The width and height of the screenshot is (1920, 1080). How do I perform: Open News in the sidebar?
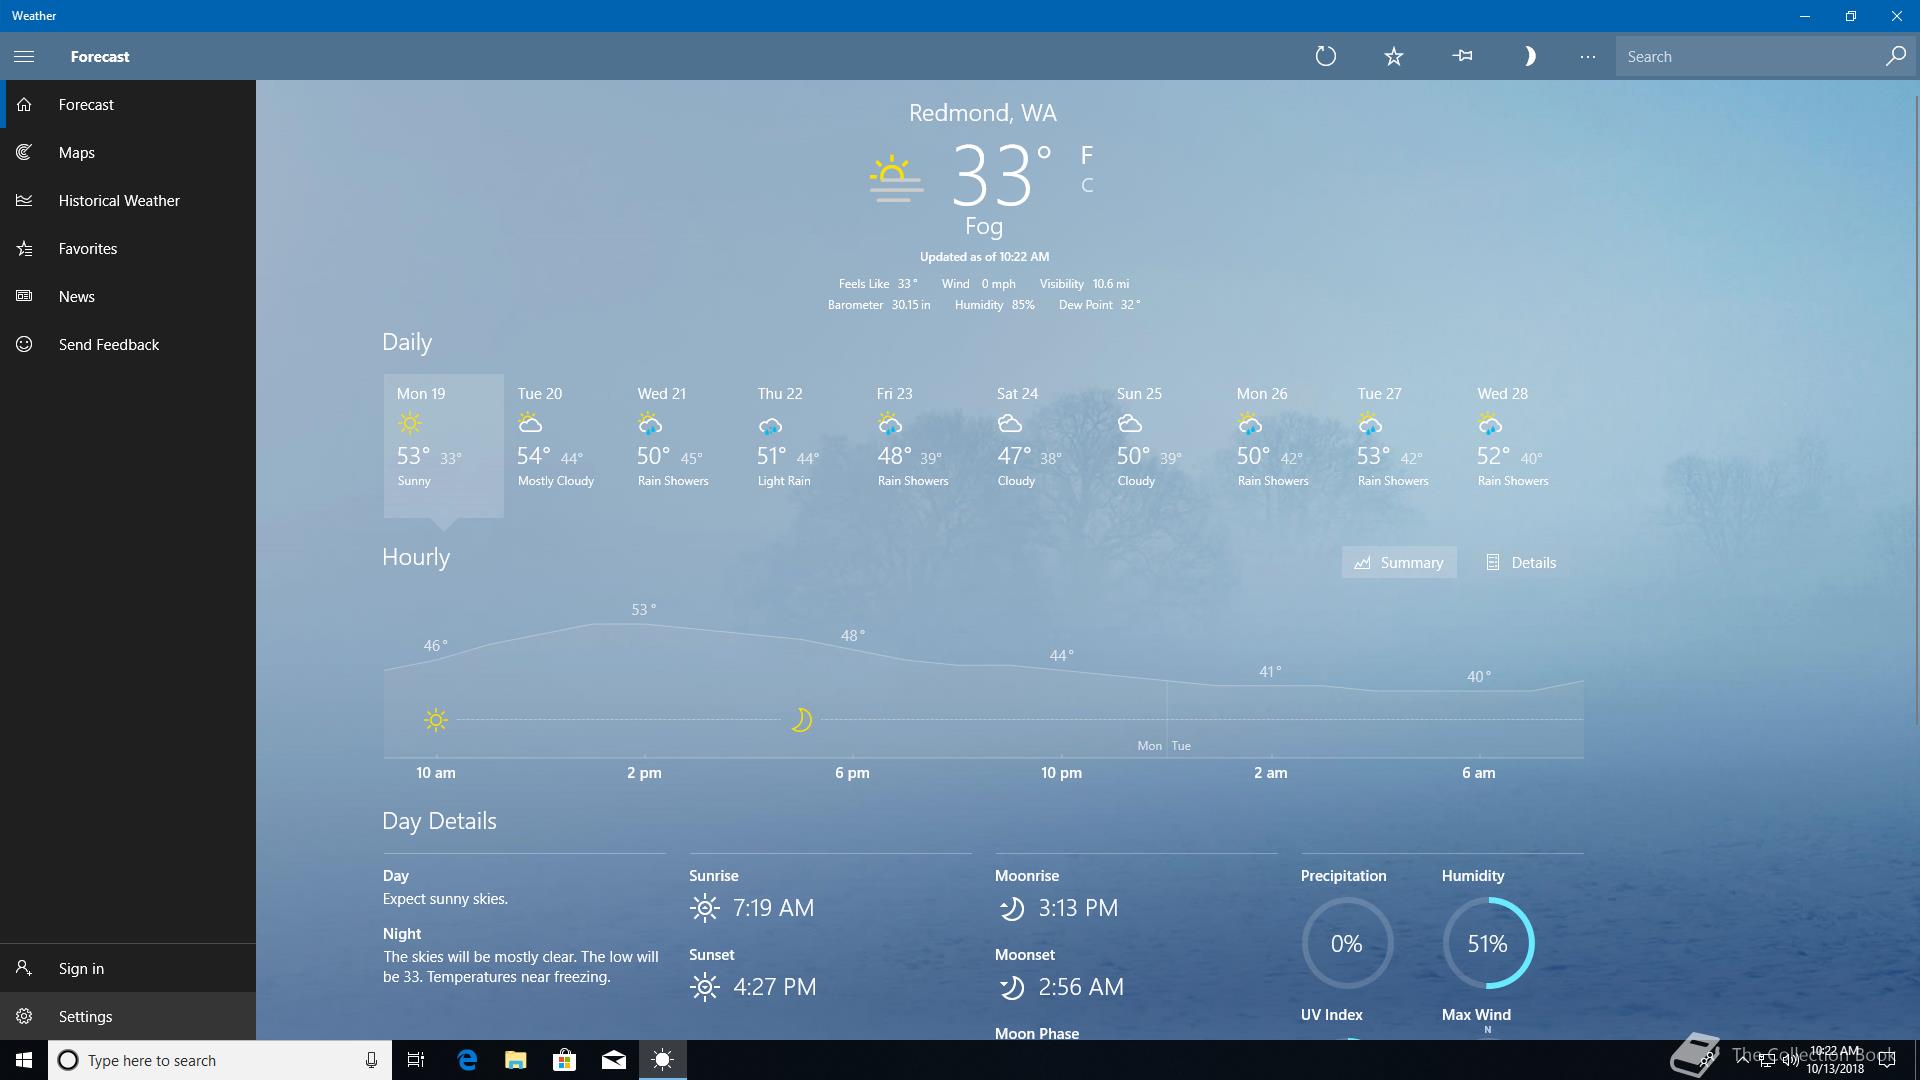click(x=128, y=296)
